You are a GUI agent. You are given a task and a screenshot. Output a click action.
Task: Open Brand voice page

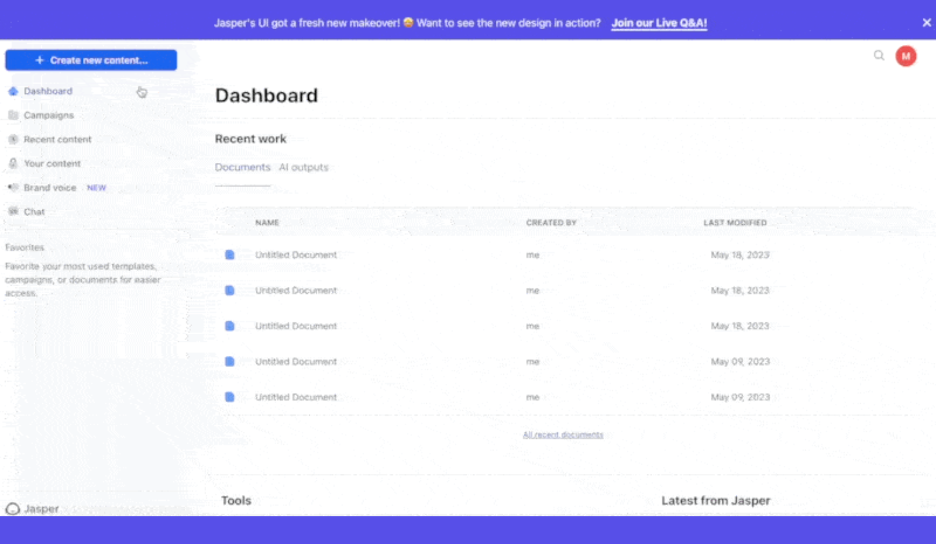click(50, 188)
